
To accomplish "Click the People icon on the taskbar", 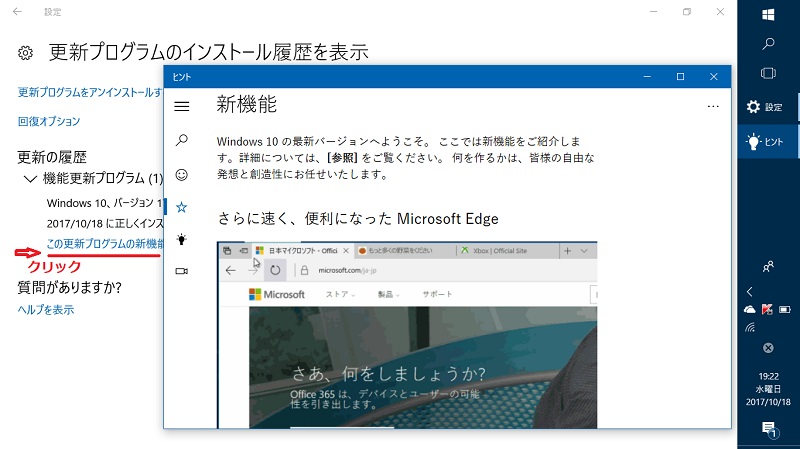I will click(x=768, y=266).
